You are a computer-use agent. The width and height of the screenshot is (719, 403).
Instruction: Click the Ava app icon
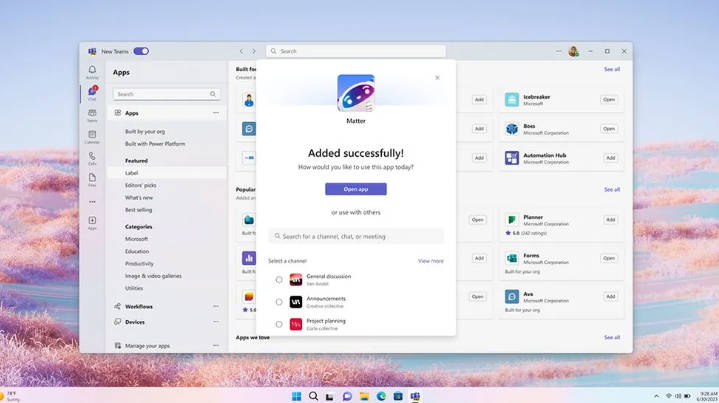[x=512, y=296]
